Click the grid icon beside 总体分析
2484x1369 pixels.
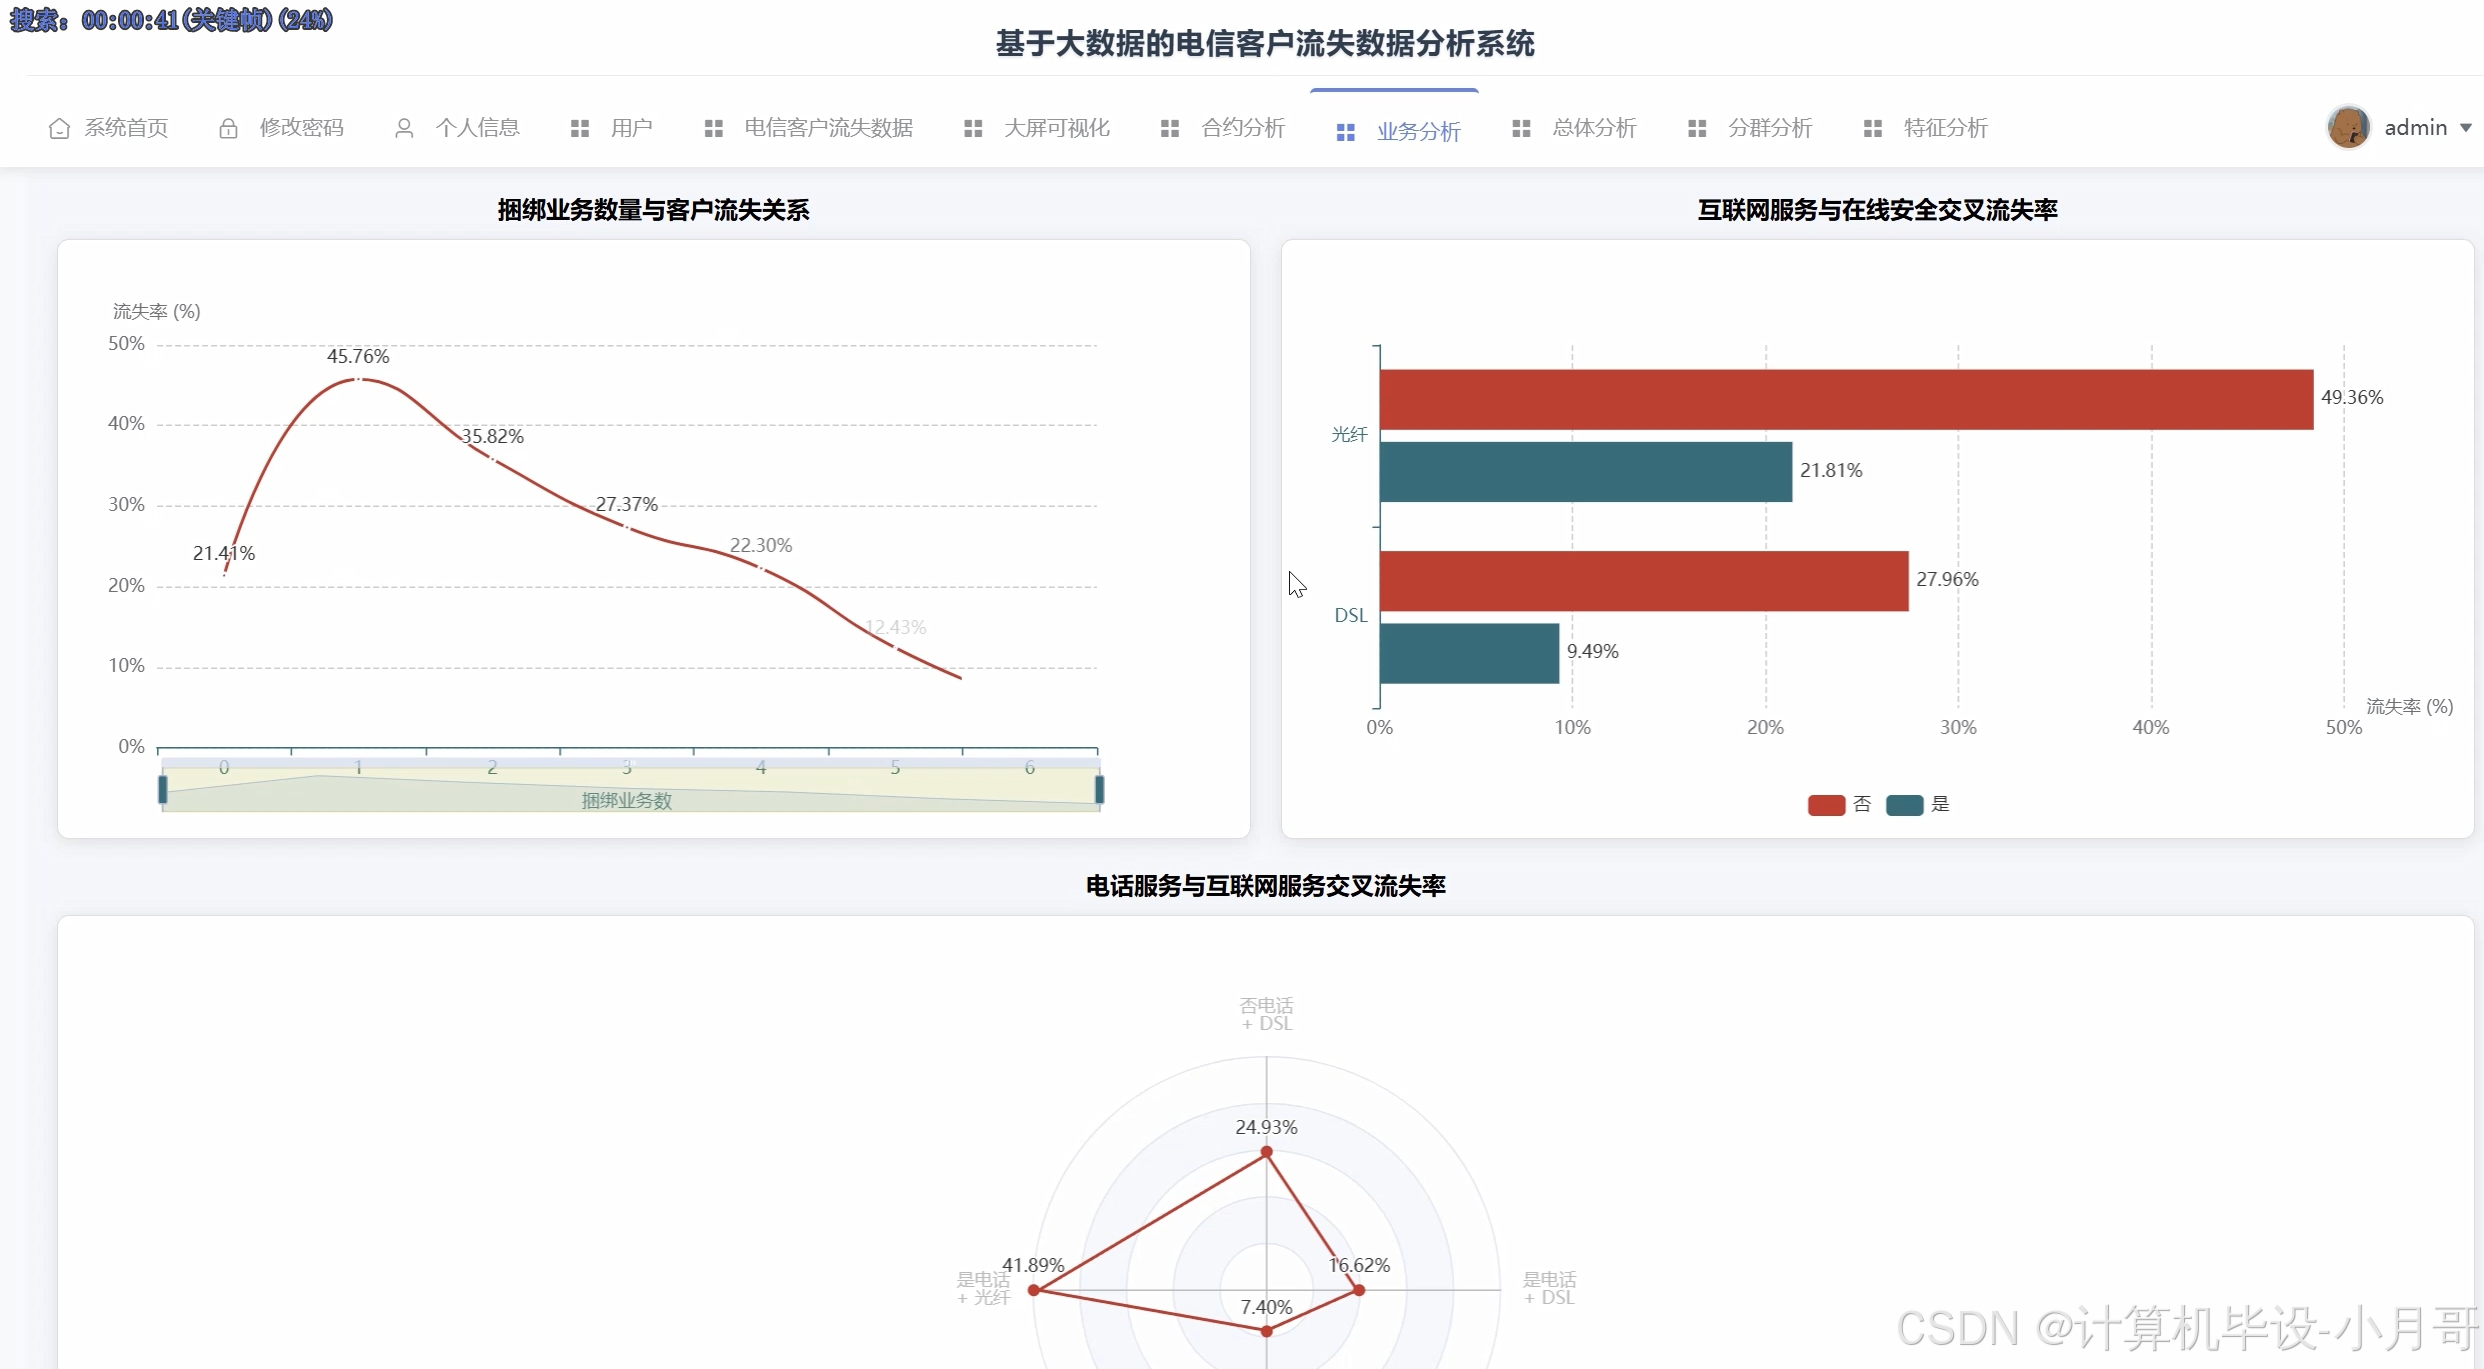pos(1521,128)
